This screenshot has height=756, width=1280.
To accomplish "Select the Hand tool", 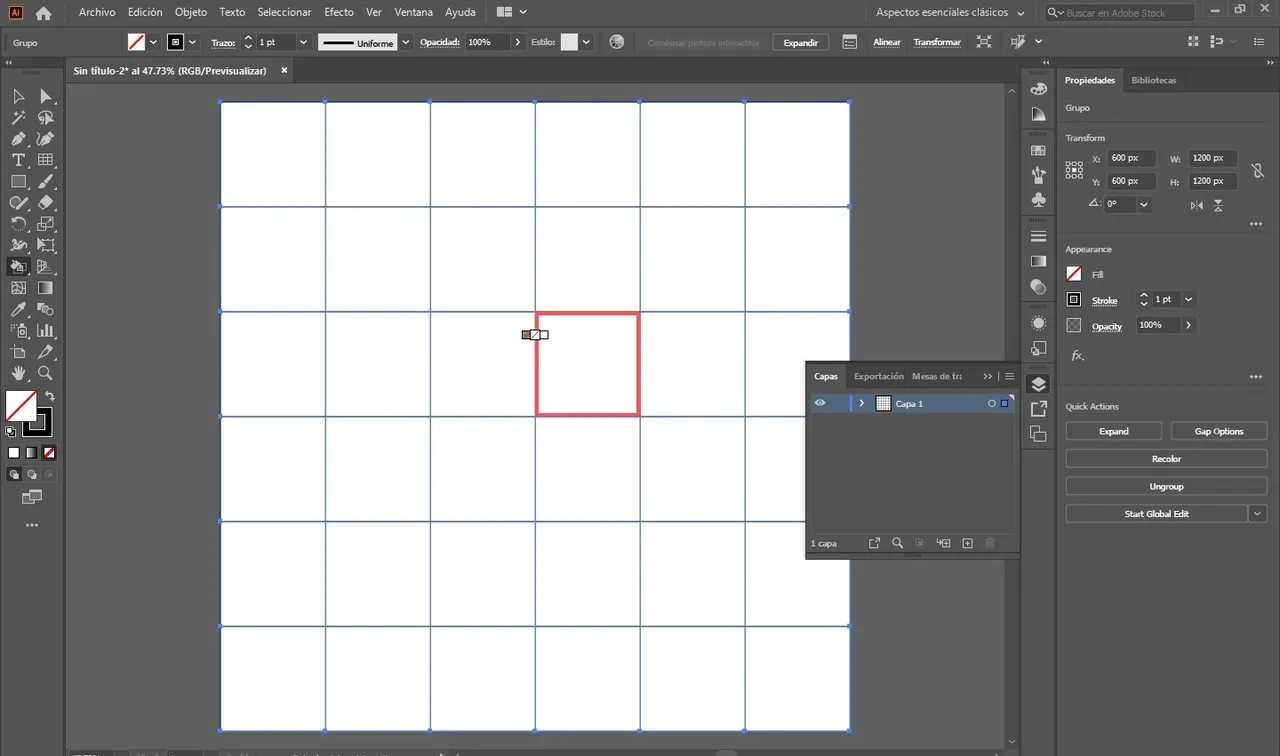I will pos(18,373).
